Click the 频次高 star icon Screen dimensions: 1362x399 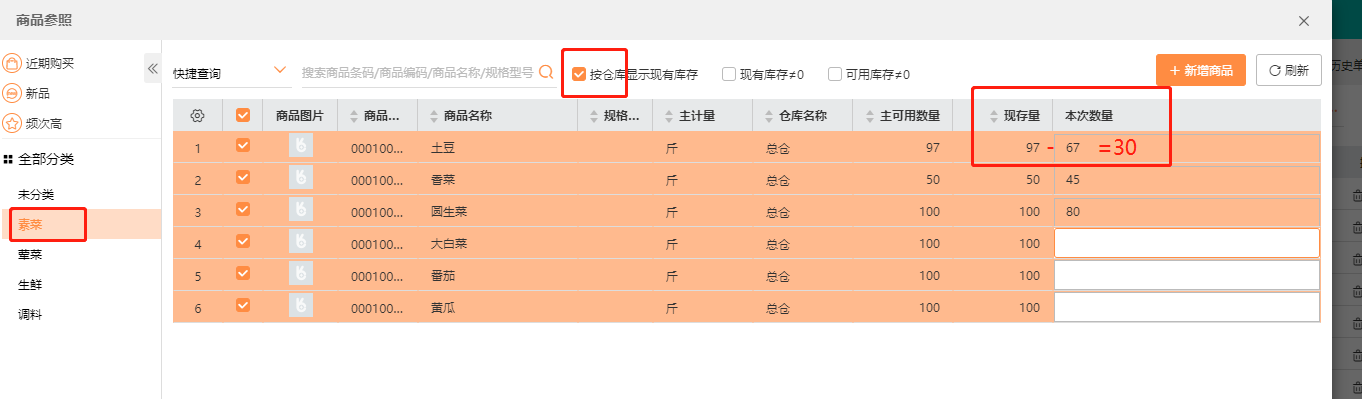click(12, 123)
